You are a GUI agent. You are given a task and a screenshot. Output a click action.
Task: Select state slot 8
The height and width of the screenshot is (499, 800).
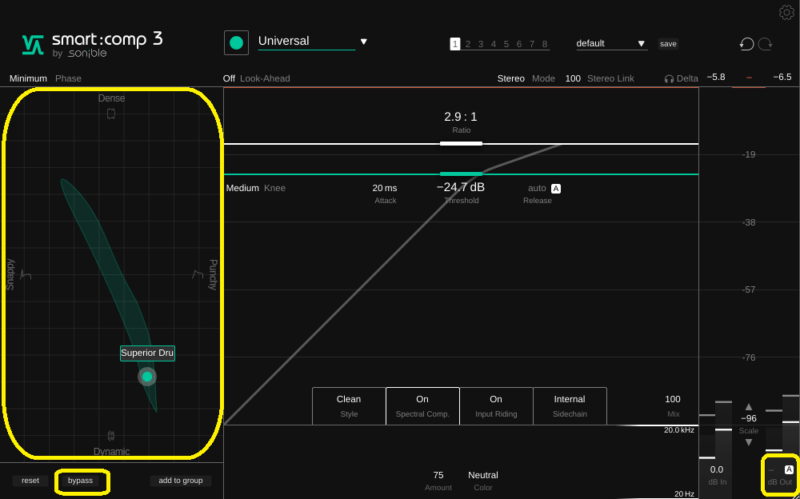pos(545,44)
